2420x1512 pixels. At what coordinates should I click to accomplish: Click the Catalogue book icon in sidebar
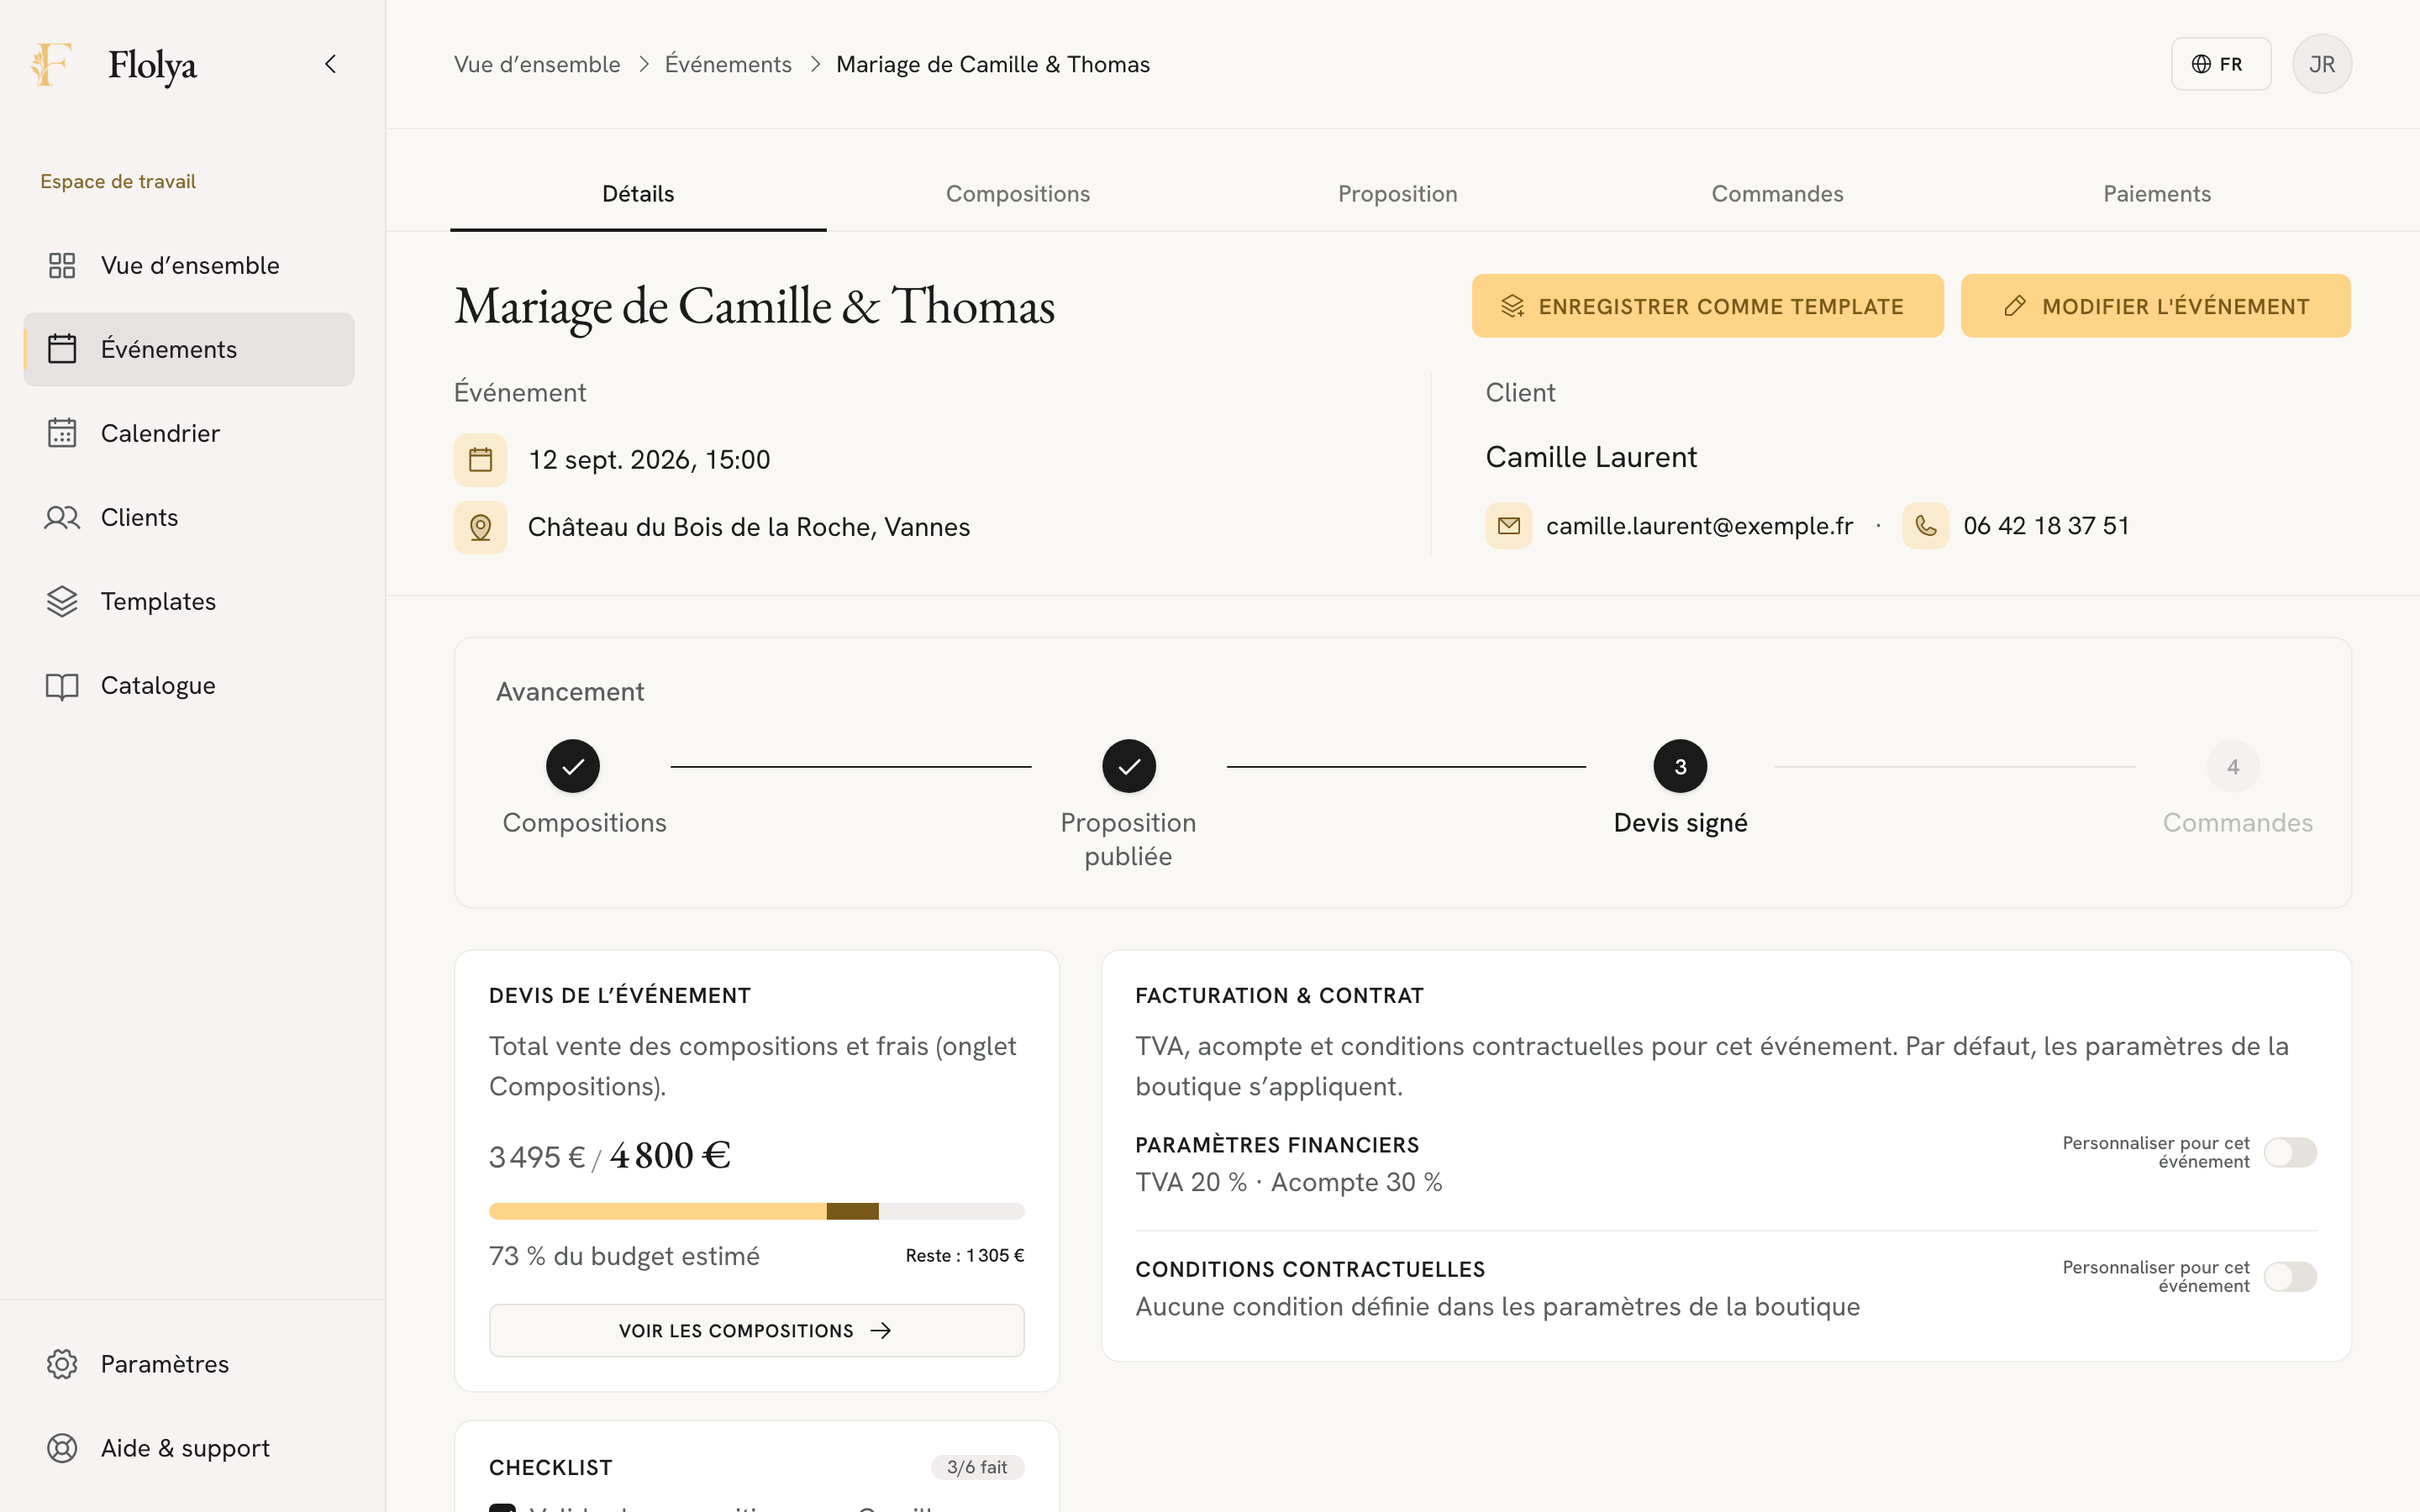click(62, 685)
